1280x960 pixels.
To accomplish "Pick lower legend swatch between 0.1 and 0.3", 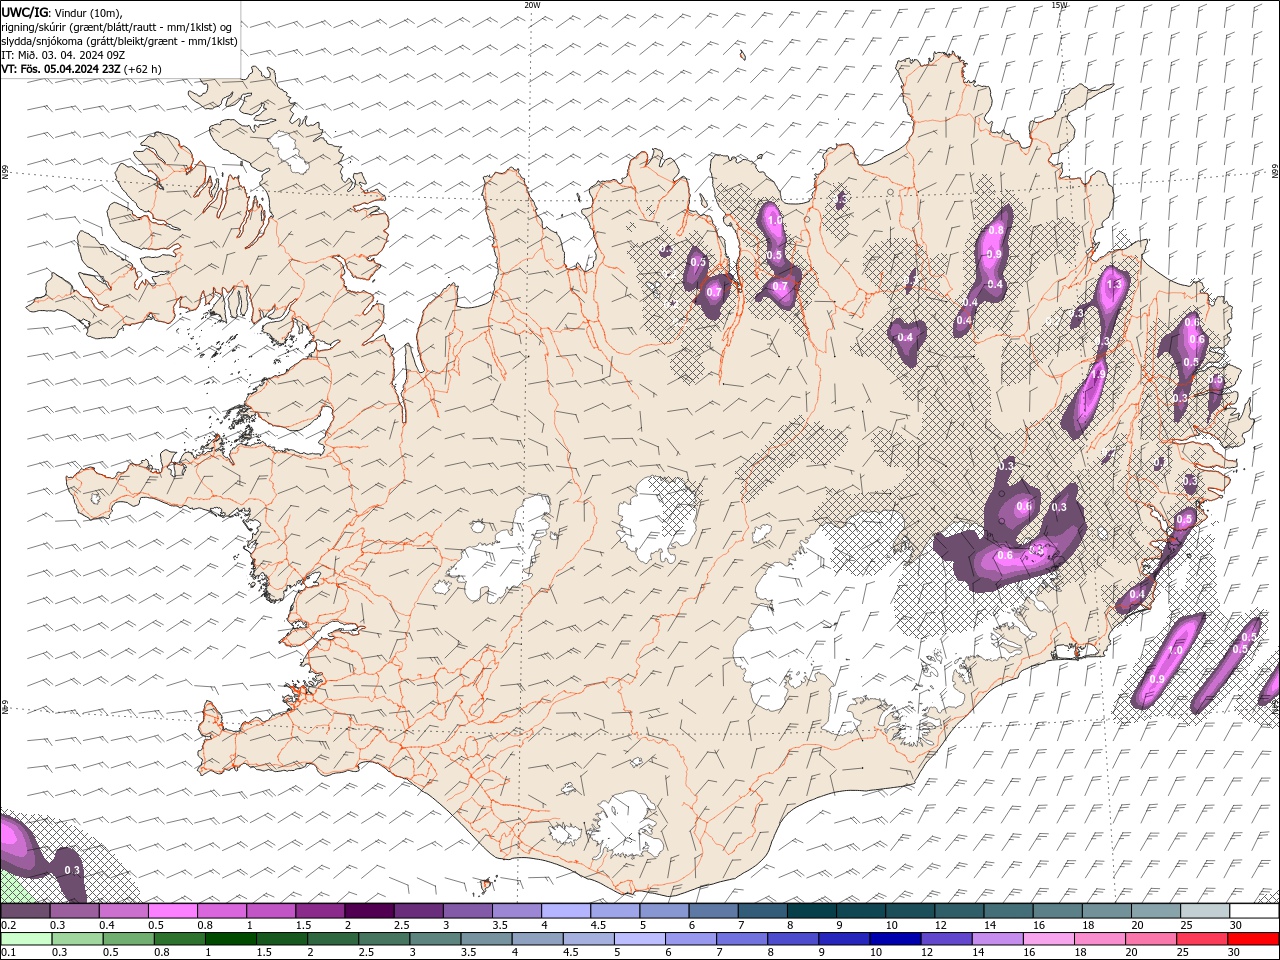I will click(26, 939).
